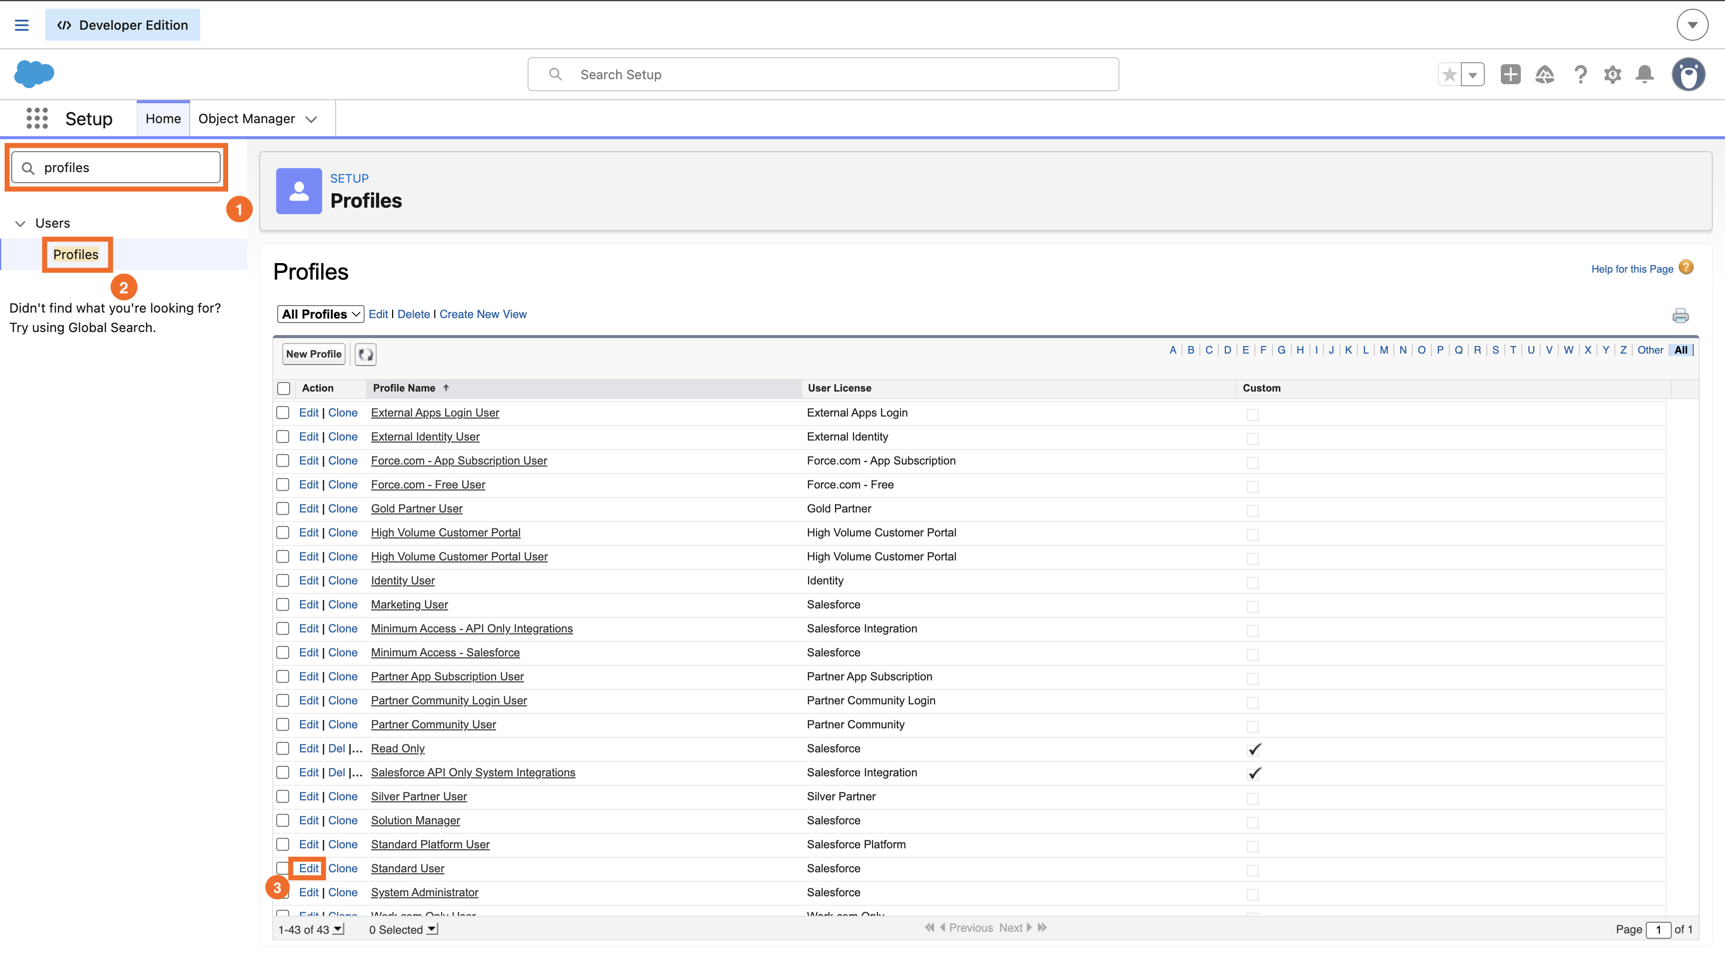Open Trailhead guidance center icon
This screenshot has height=959, width=1725.
click(1545, 74)
